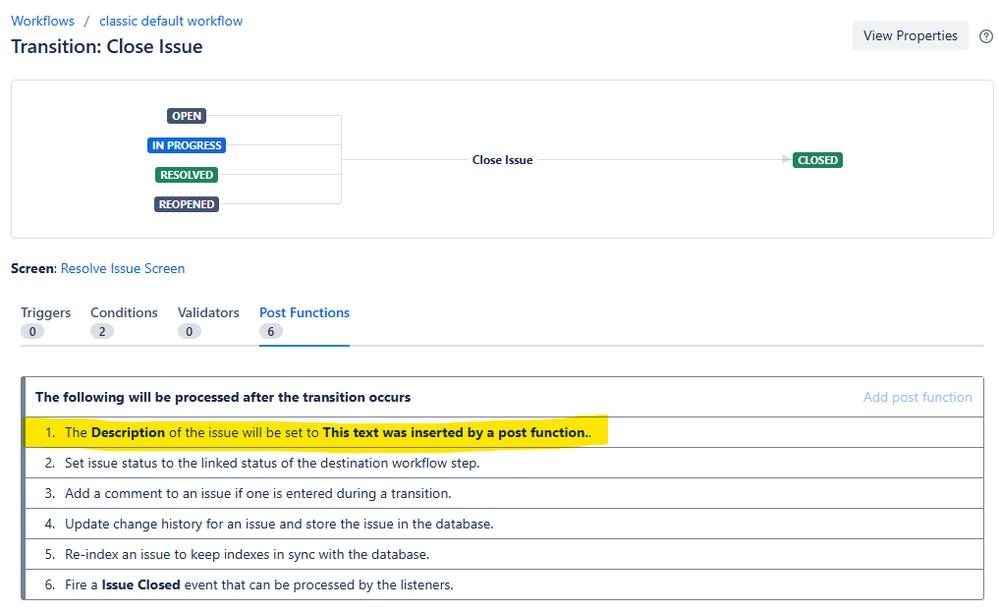Click the View Properties button
999x611 pixels.
point(910,36)
